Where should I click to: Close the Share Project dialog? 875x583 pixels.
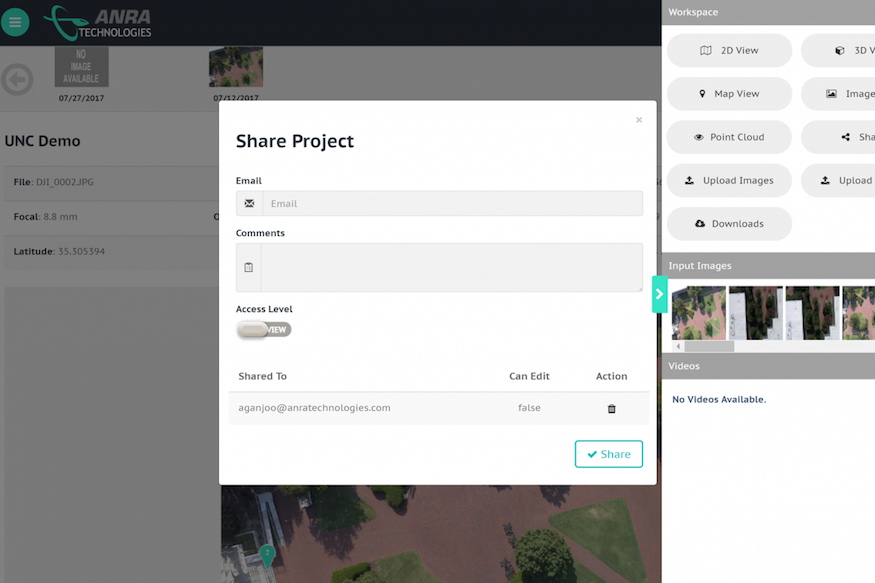[x=639, y=120]
